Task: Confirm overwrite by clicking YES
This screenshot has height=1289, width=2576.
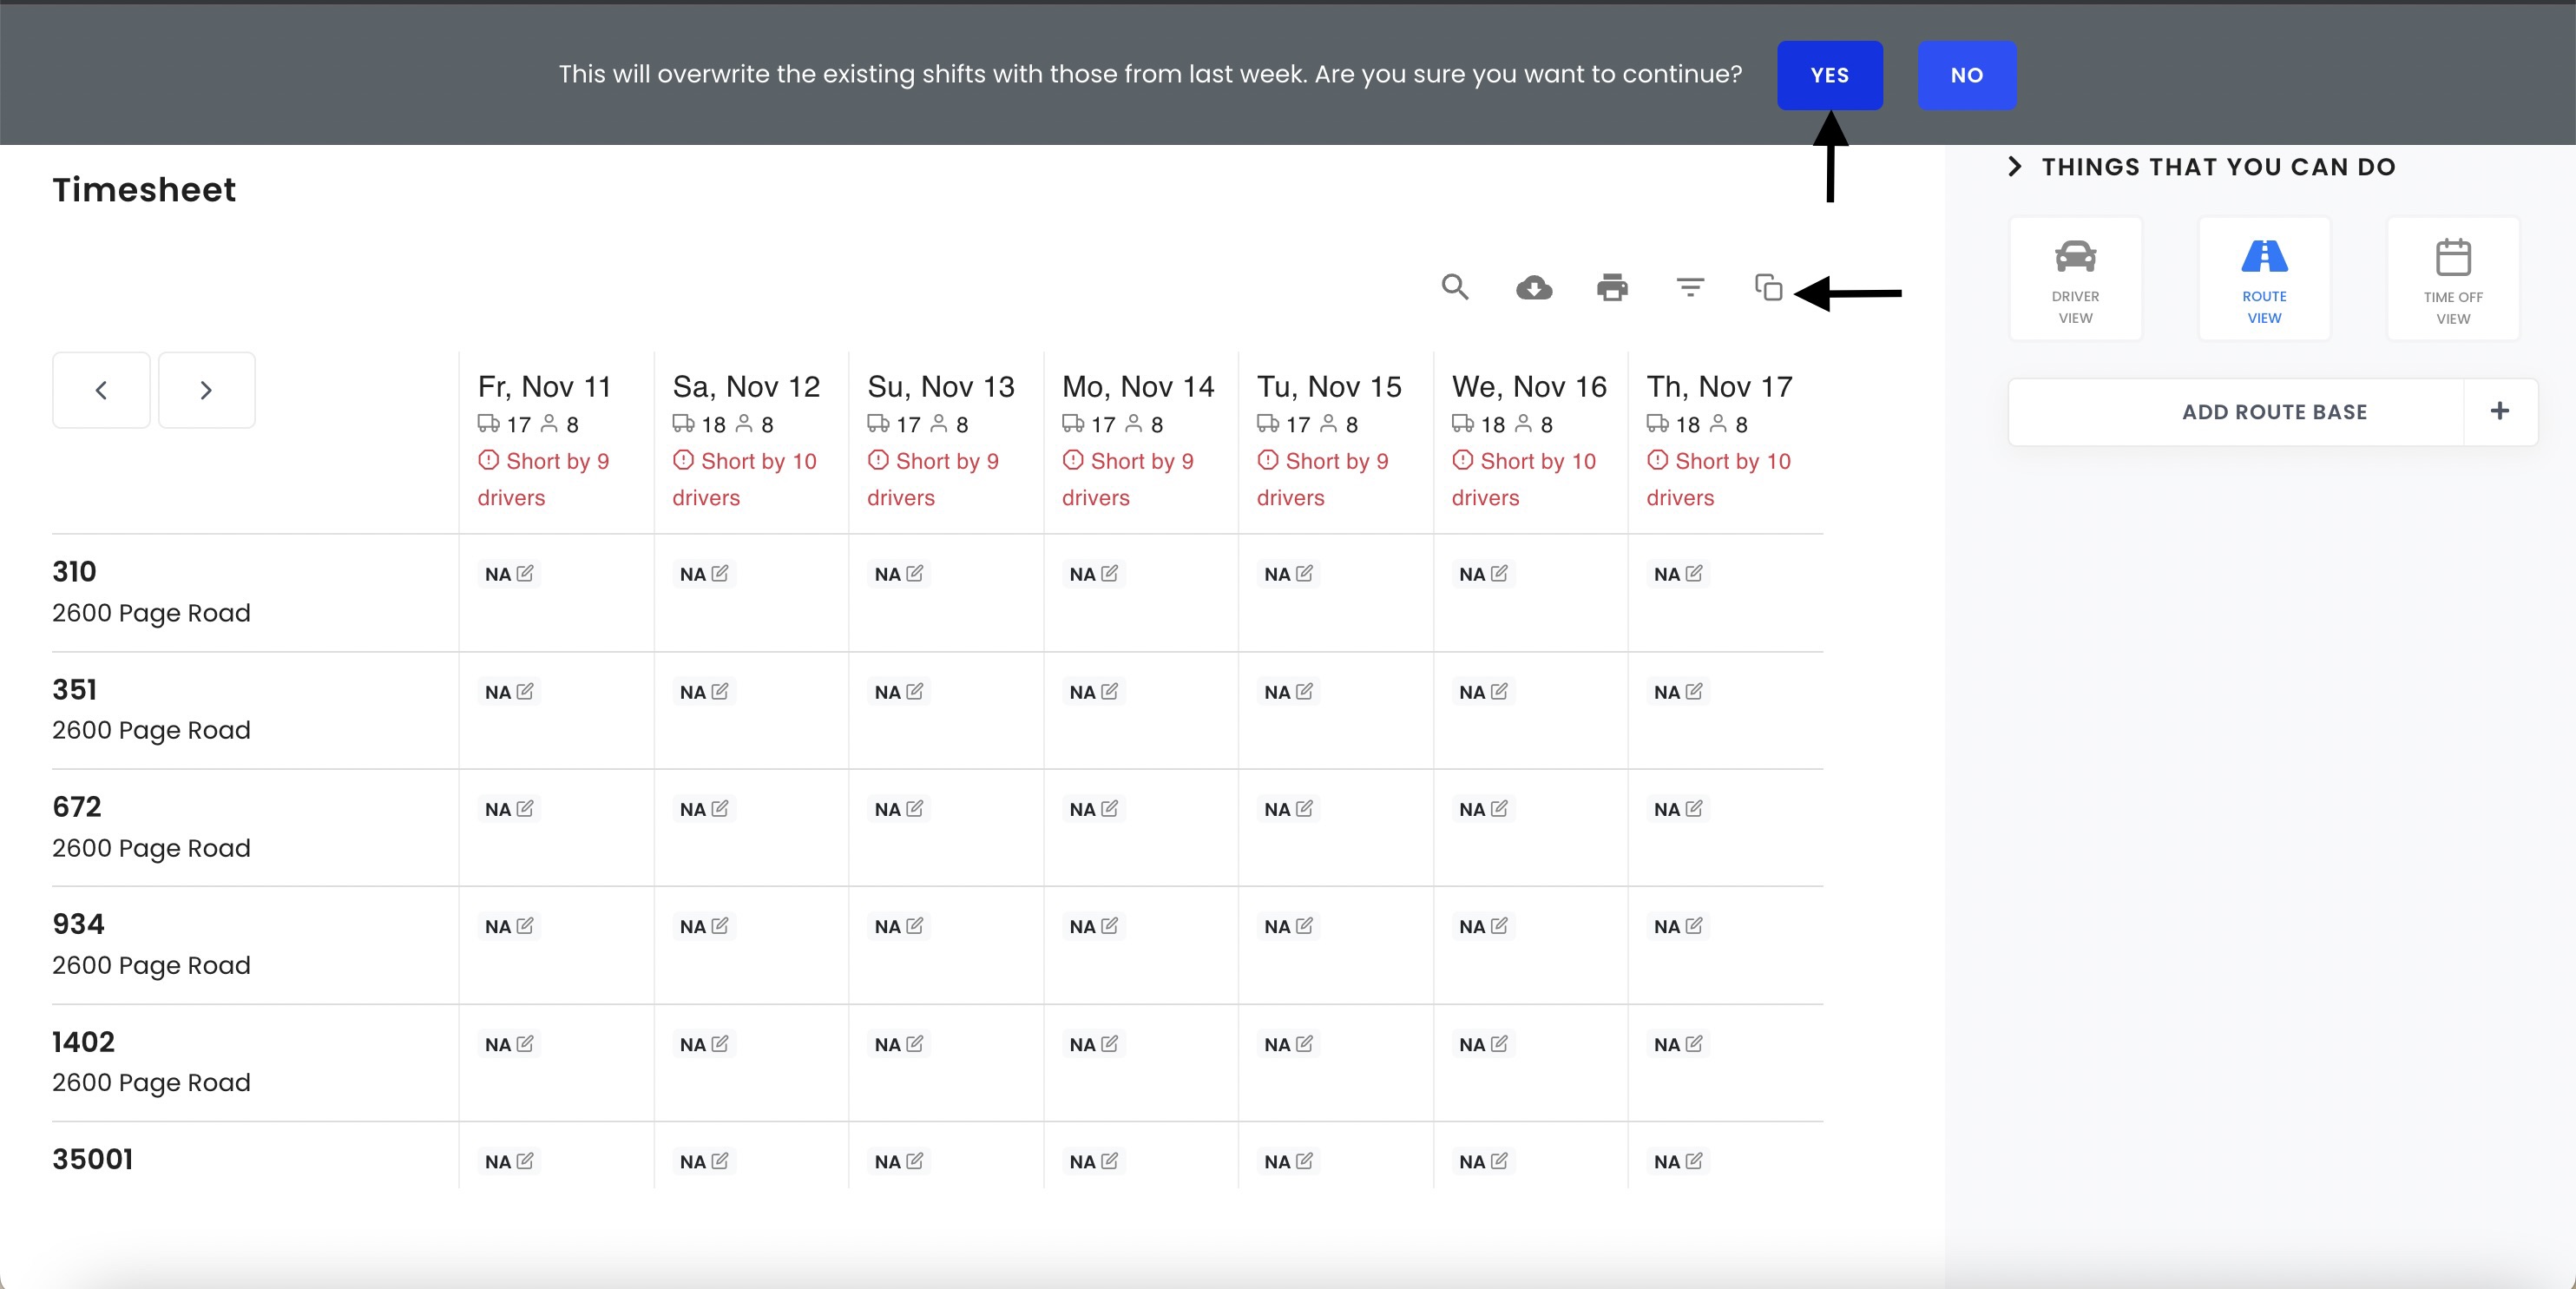Action: [x=1829, y=75]
